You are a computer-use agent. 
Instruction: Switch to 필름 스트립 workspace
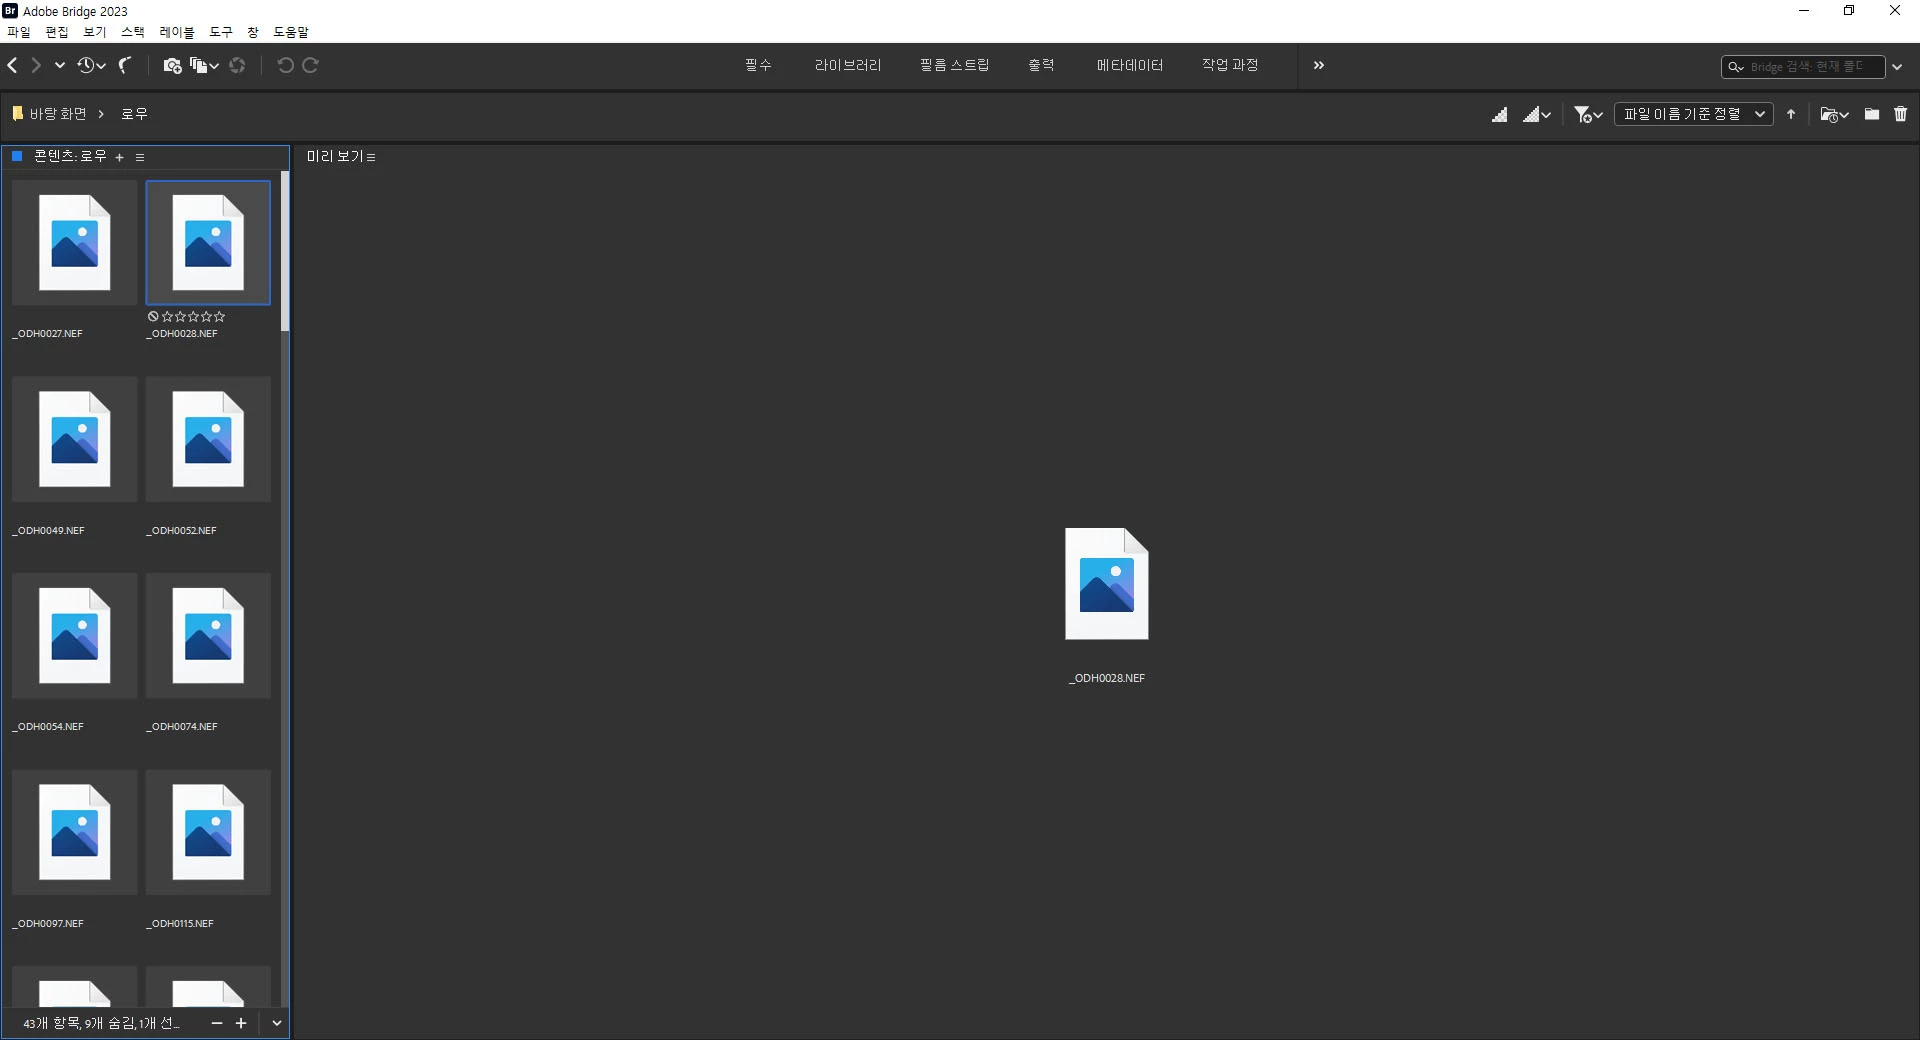[955, 65]
